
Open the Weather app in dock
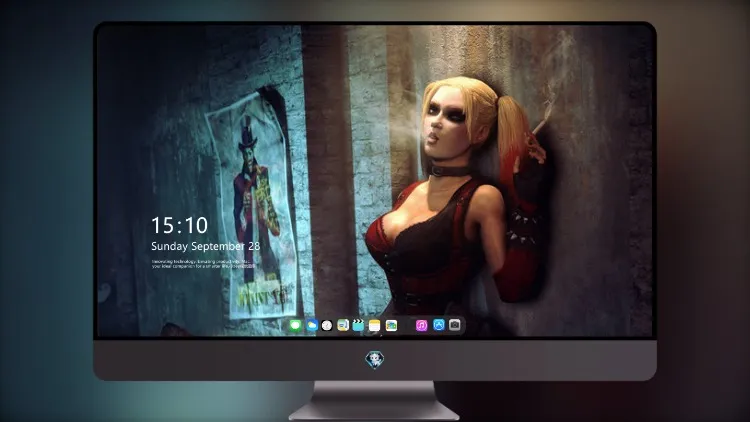point(312,325)
